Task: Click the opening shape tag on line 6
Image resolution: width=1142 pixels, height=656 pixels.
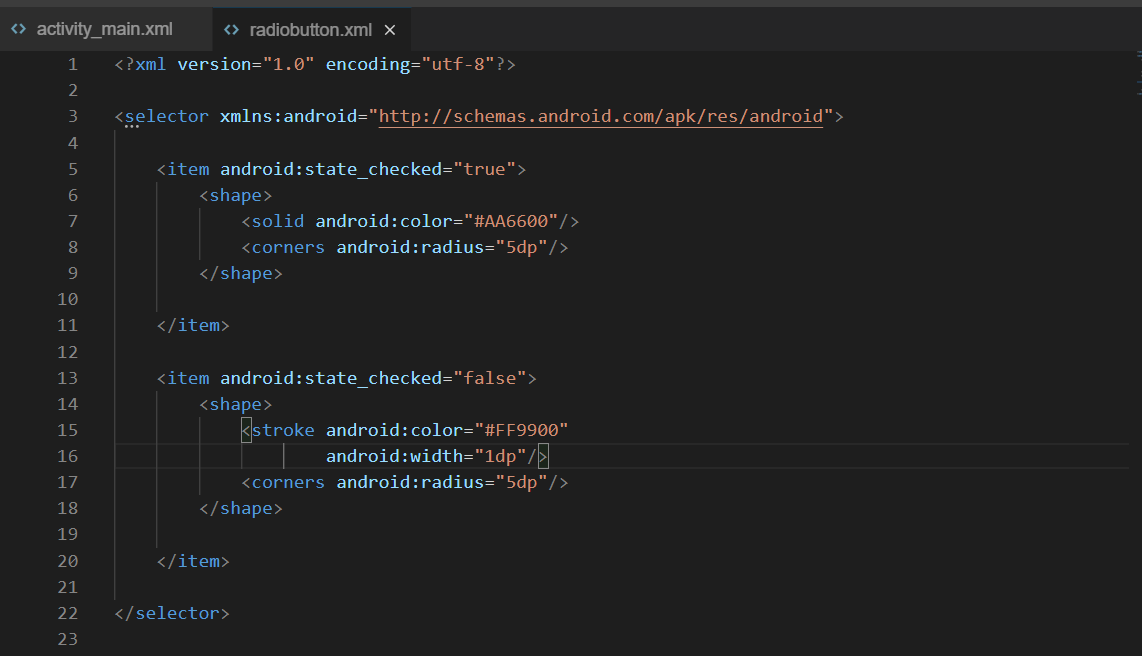Action: point(236,195)
